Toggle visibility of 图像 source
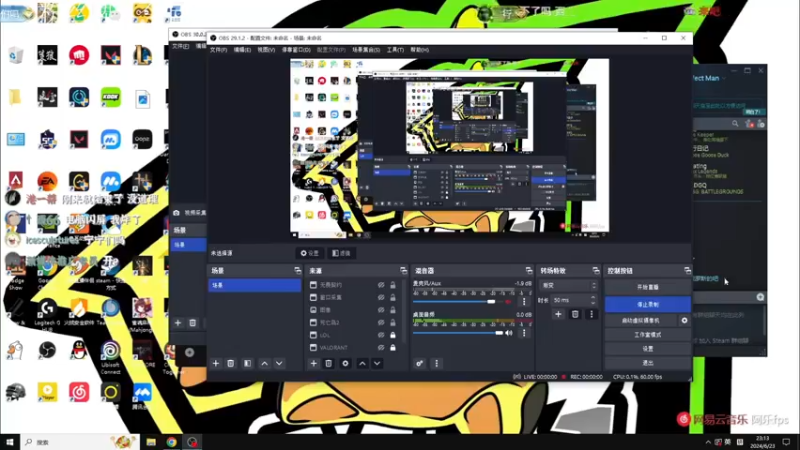 tap(381, 310)
